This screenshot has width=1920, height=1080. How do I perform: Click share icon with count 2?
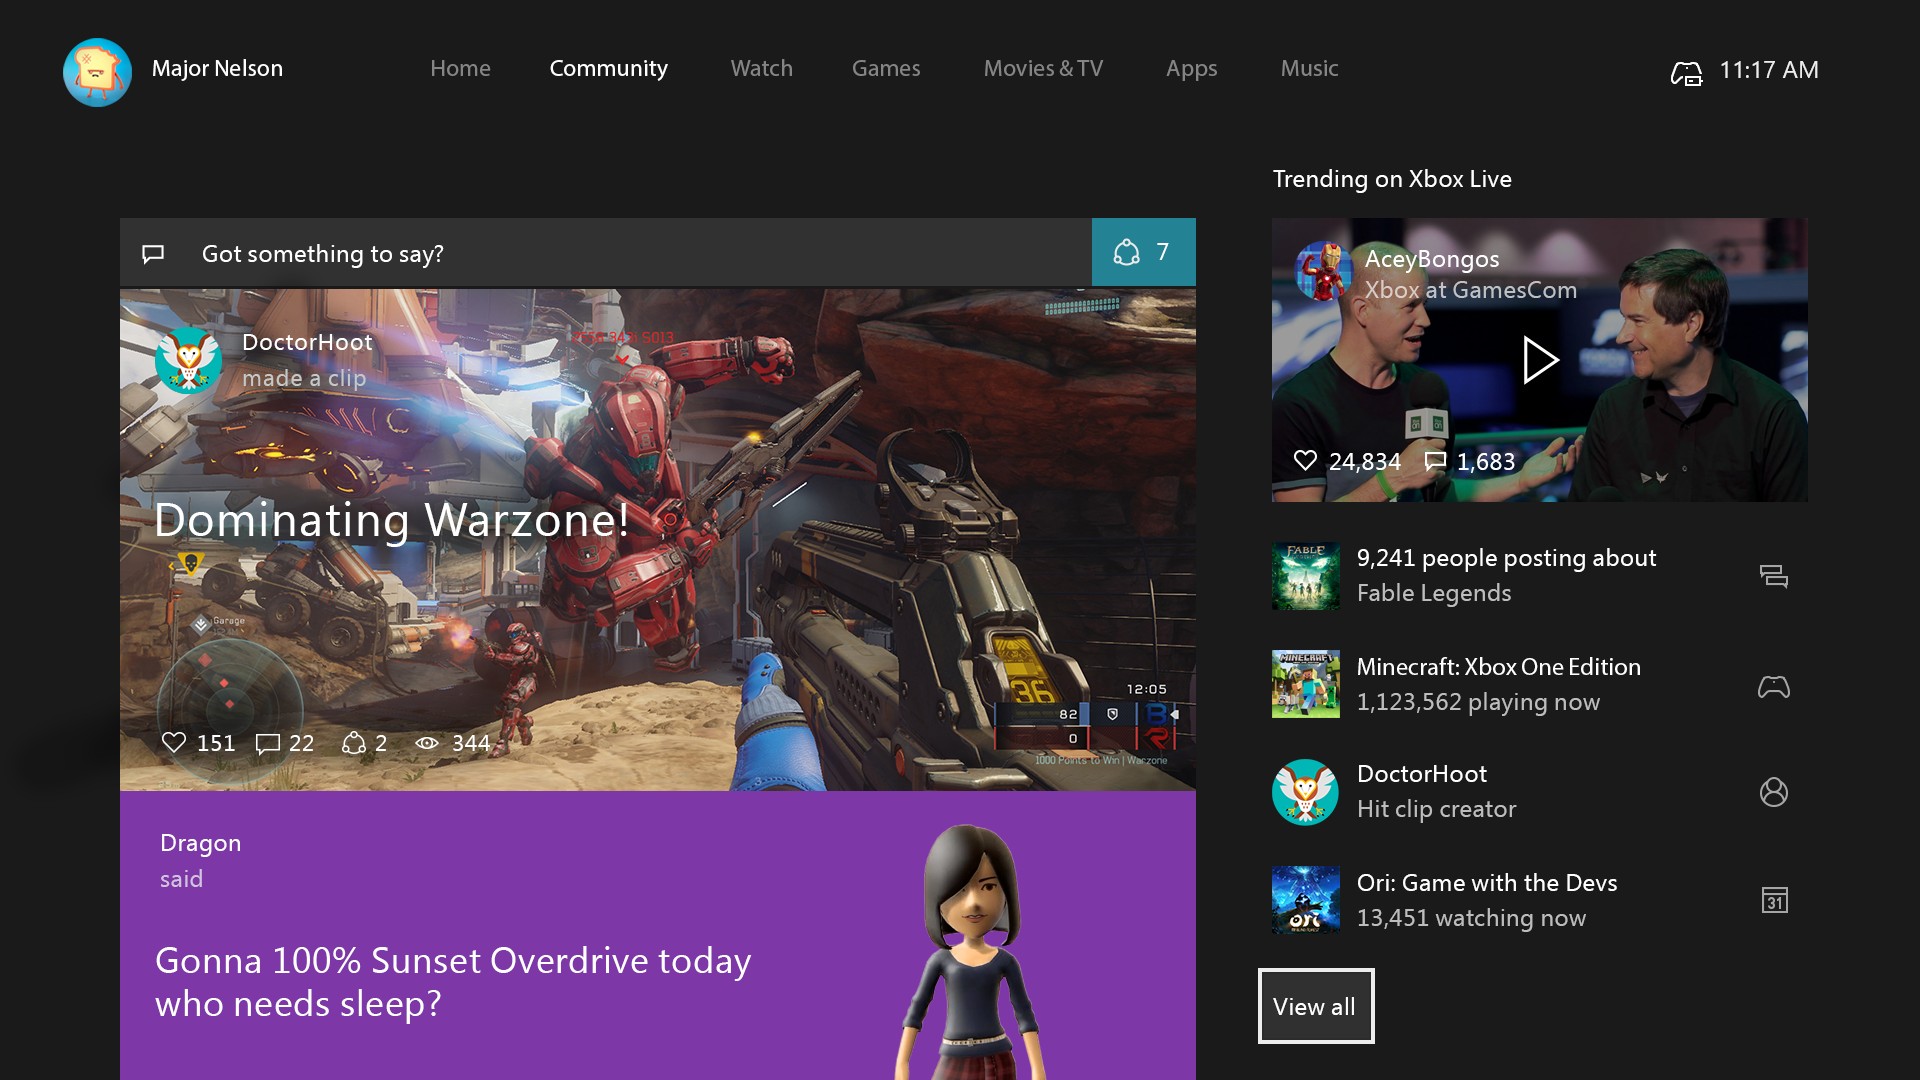[x=353, y=743]
